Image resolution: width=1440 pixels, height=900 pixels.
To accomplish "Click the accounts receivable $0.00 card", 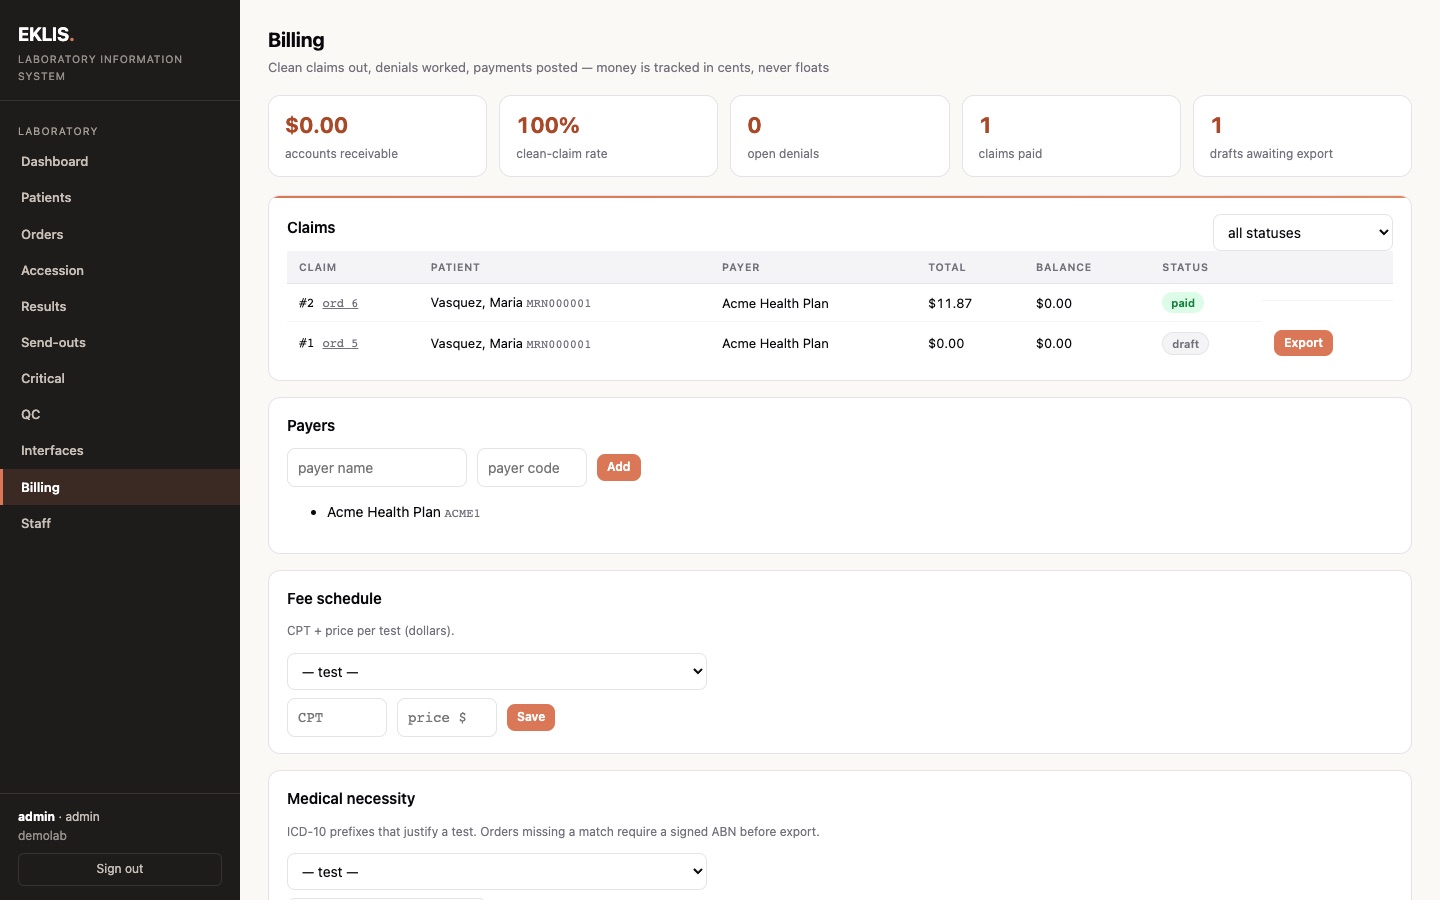I will point(377,136).
